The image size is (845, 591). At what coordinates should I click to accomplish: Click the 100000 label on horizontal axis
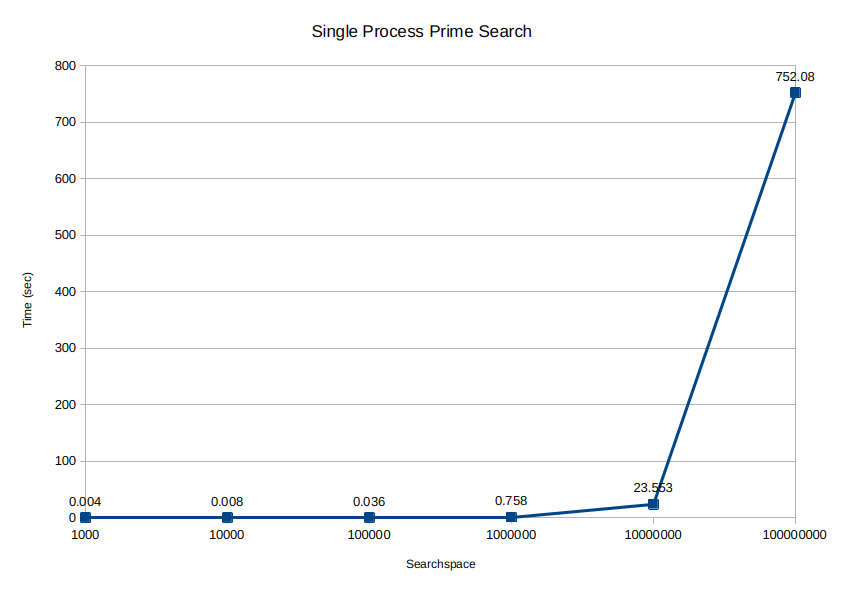369,534
